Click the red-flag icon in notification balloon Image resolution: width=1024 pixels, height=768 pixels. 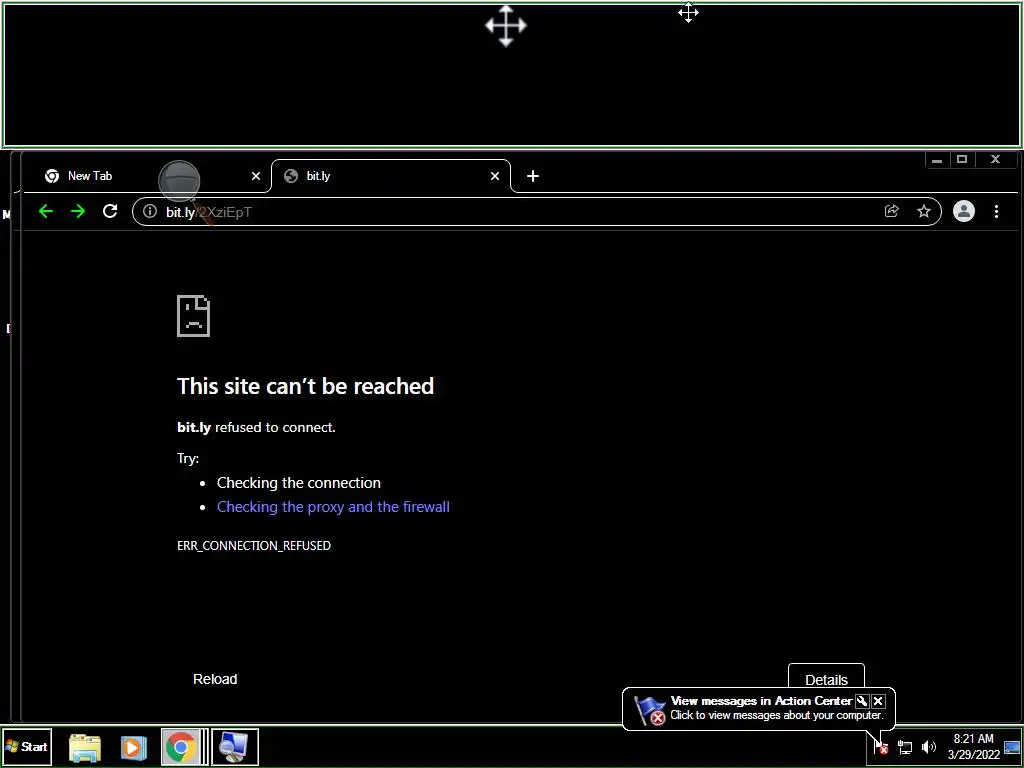point(650,710)
